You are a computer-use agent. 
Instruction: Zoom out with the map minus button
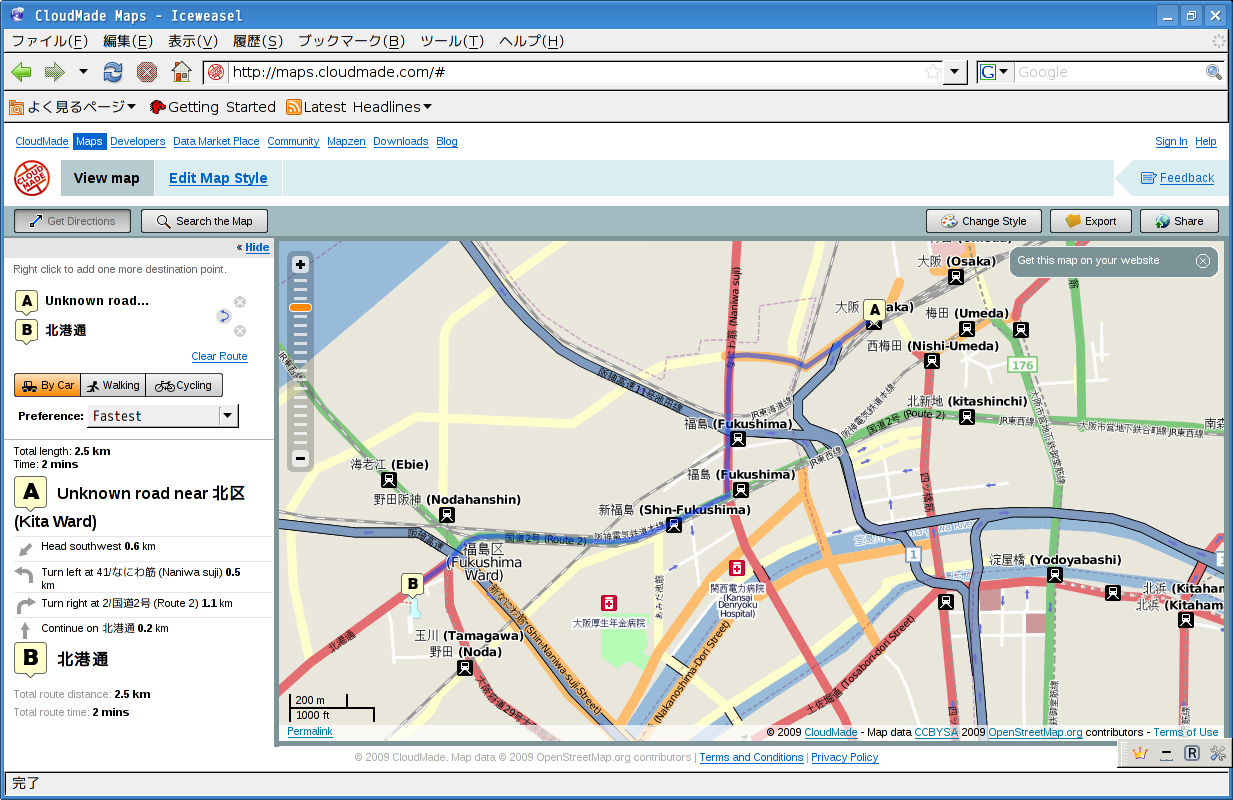coord(300,459)
